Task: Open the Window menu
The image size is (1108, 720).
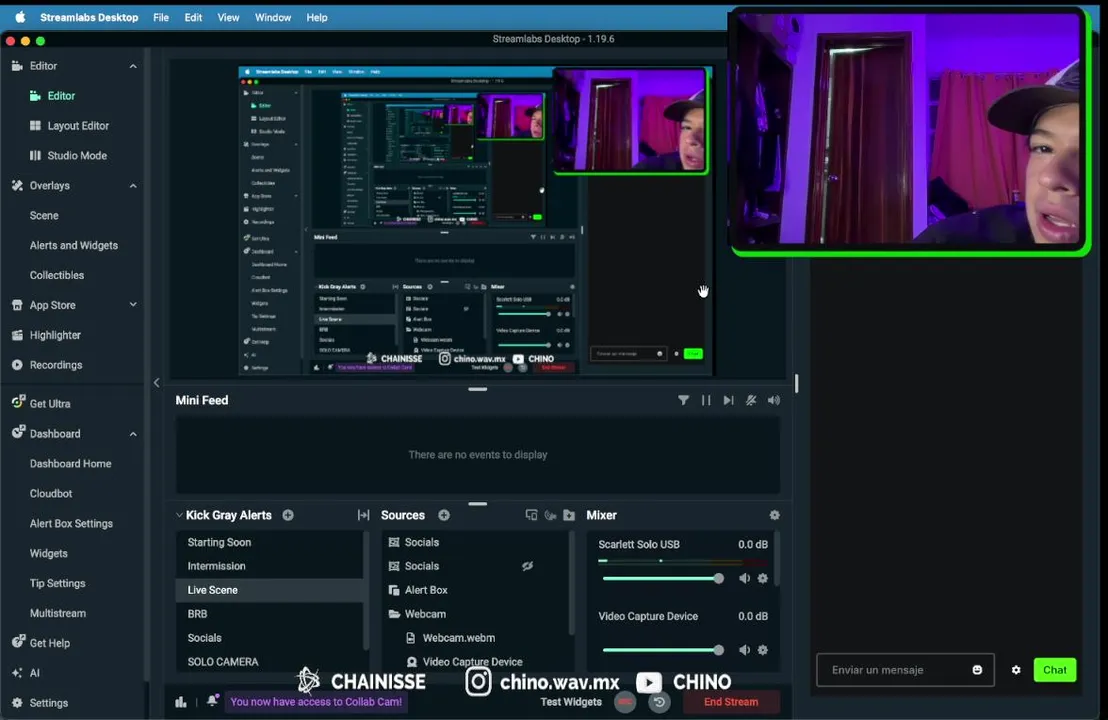Action: pos(273,18)
